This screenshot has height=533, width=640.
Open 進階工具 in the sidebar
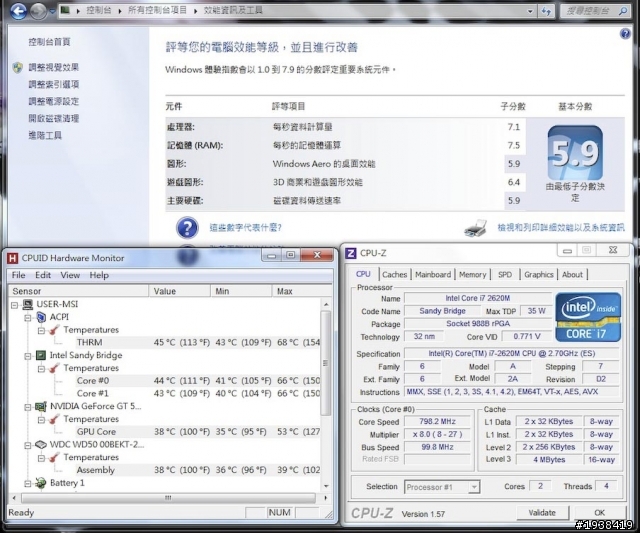point(45,135)
